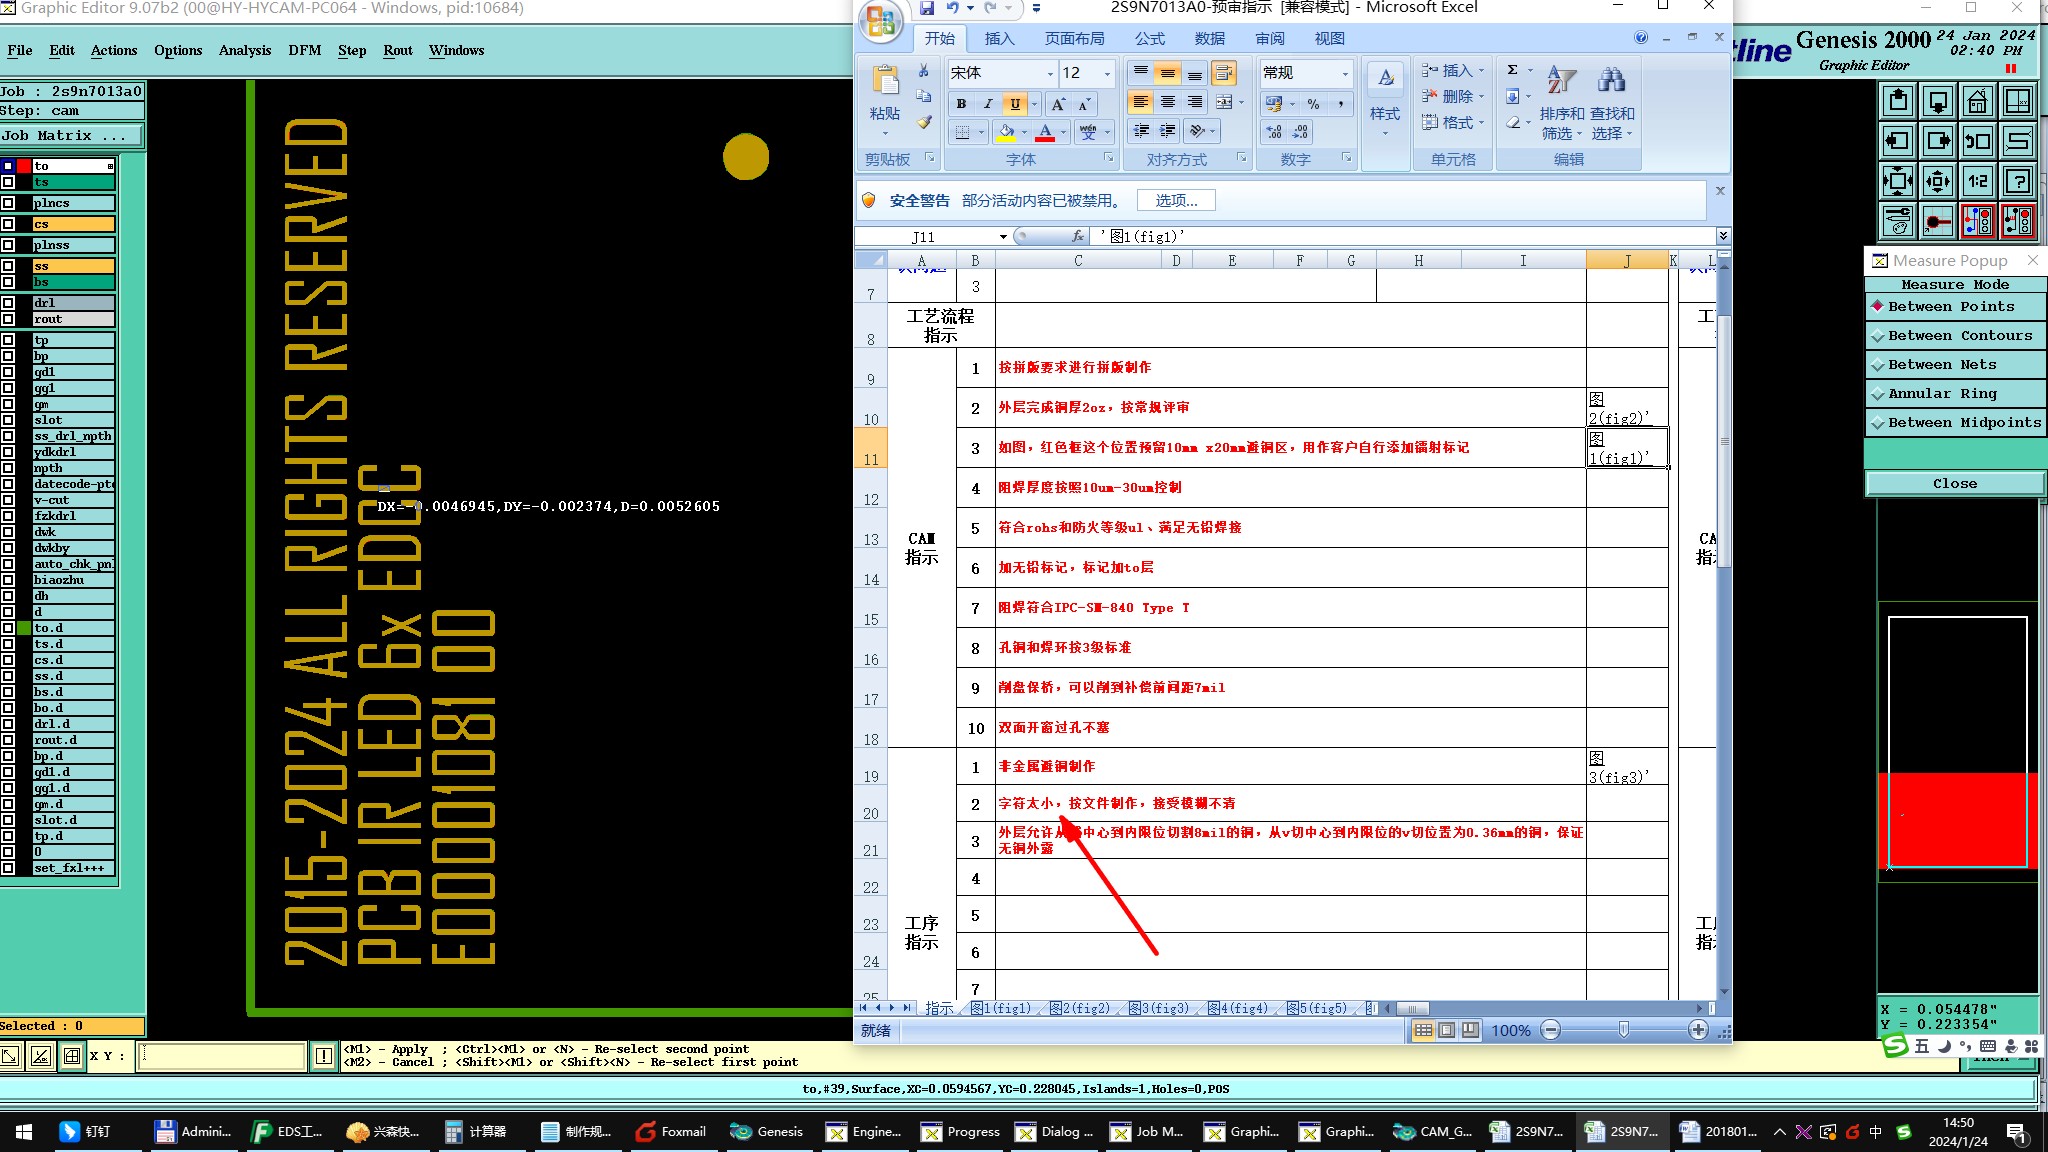Click the 1:2 zoom scale icon
The width and height of the screenshot is (2048, 1152).
(1977, 181)
